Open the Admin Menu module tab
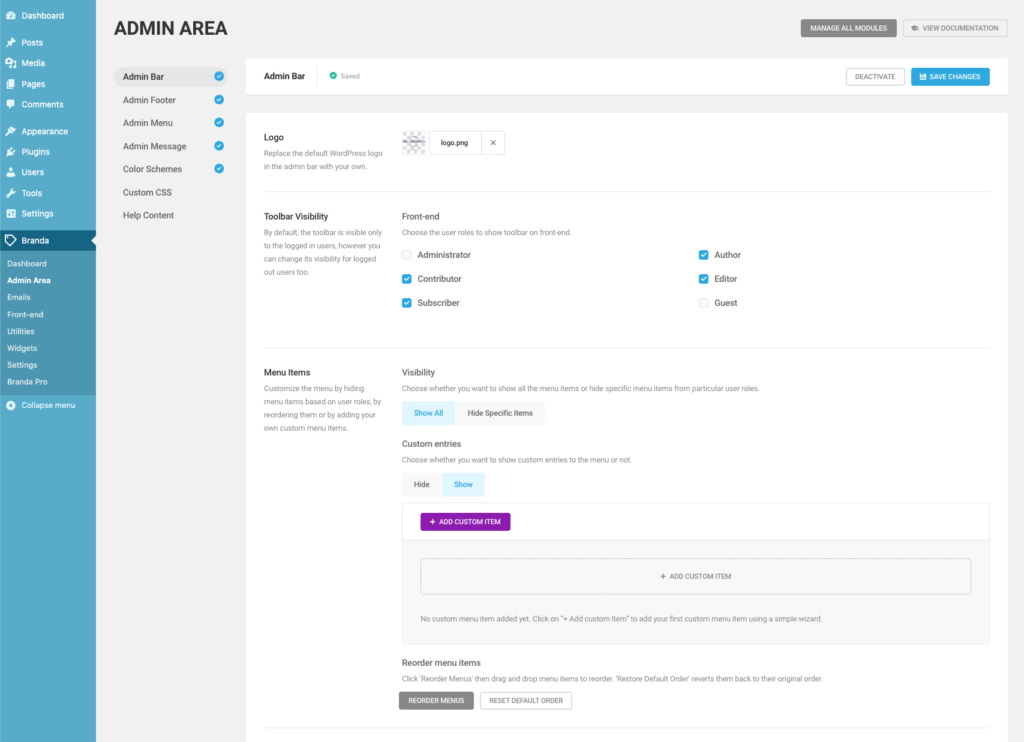Screen dimensions: 1024x742 pyautogui.click(x=171, y=123)
